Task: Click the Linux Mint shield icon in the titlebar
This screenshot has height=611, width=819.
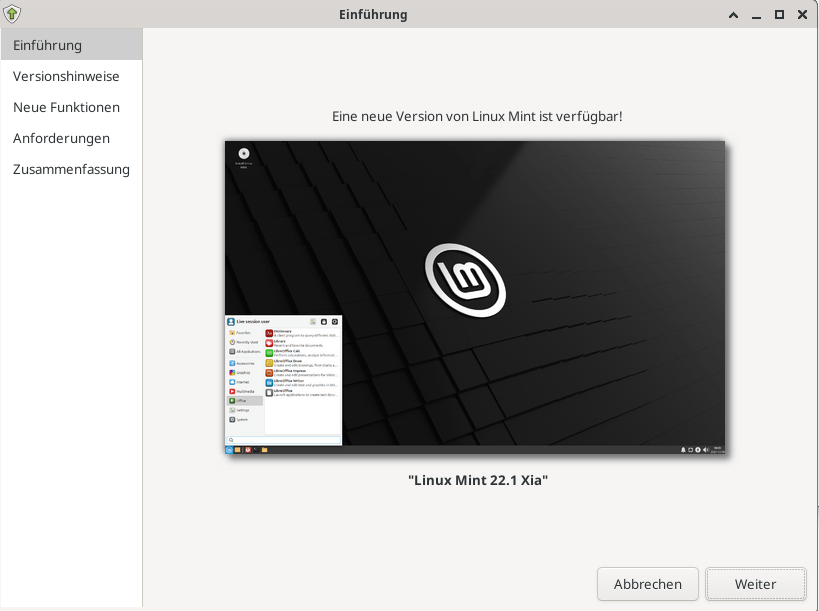Action: point(14,14)
